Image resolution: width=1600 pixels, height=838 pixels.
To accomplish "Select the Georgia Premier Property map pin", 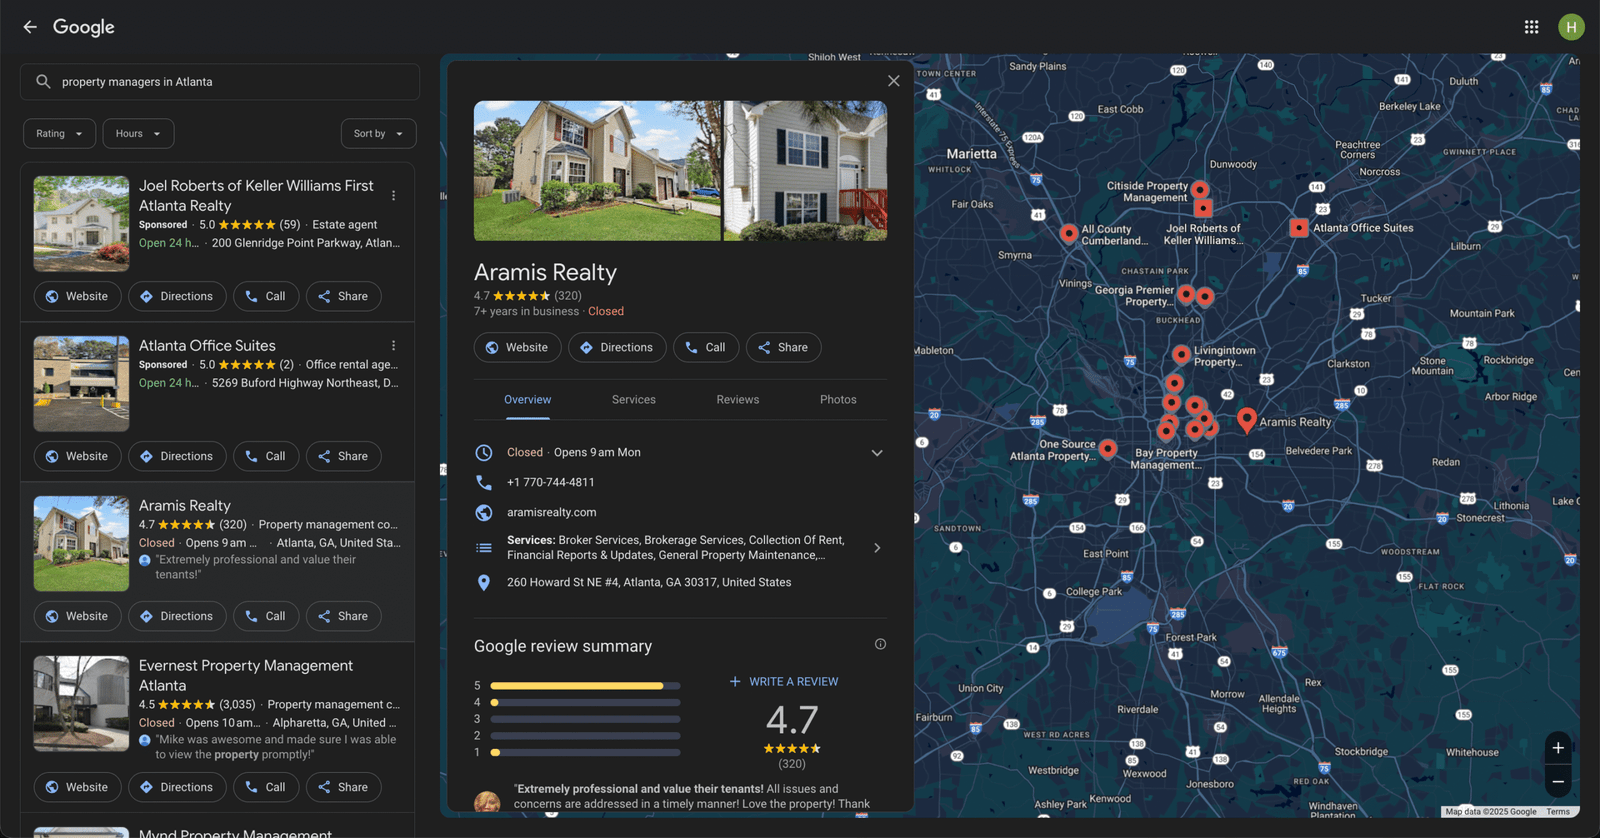I will (x=1185, y=295).
